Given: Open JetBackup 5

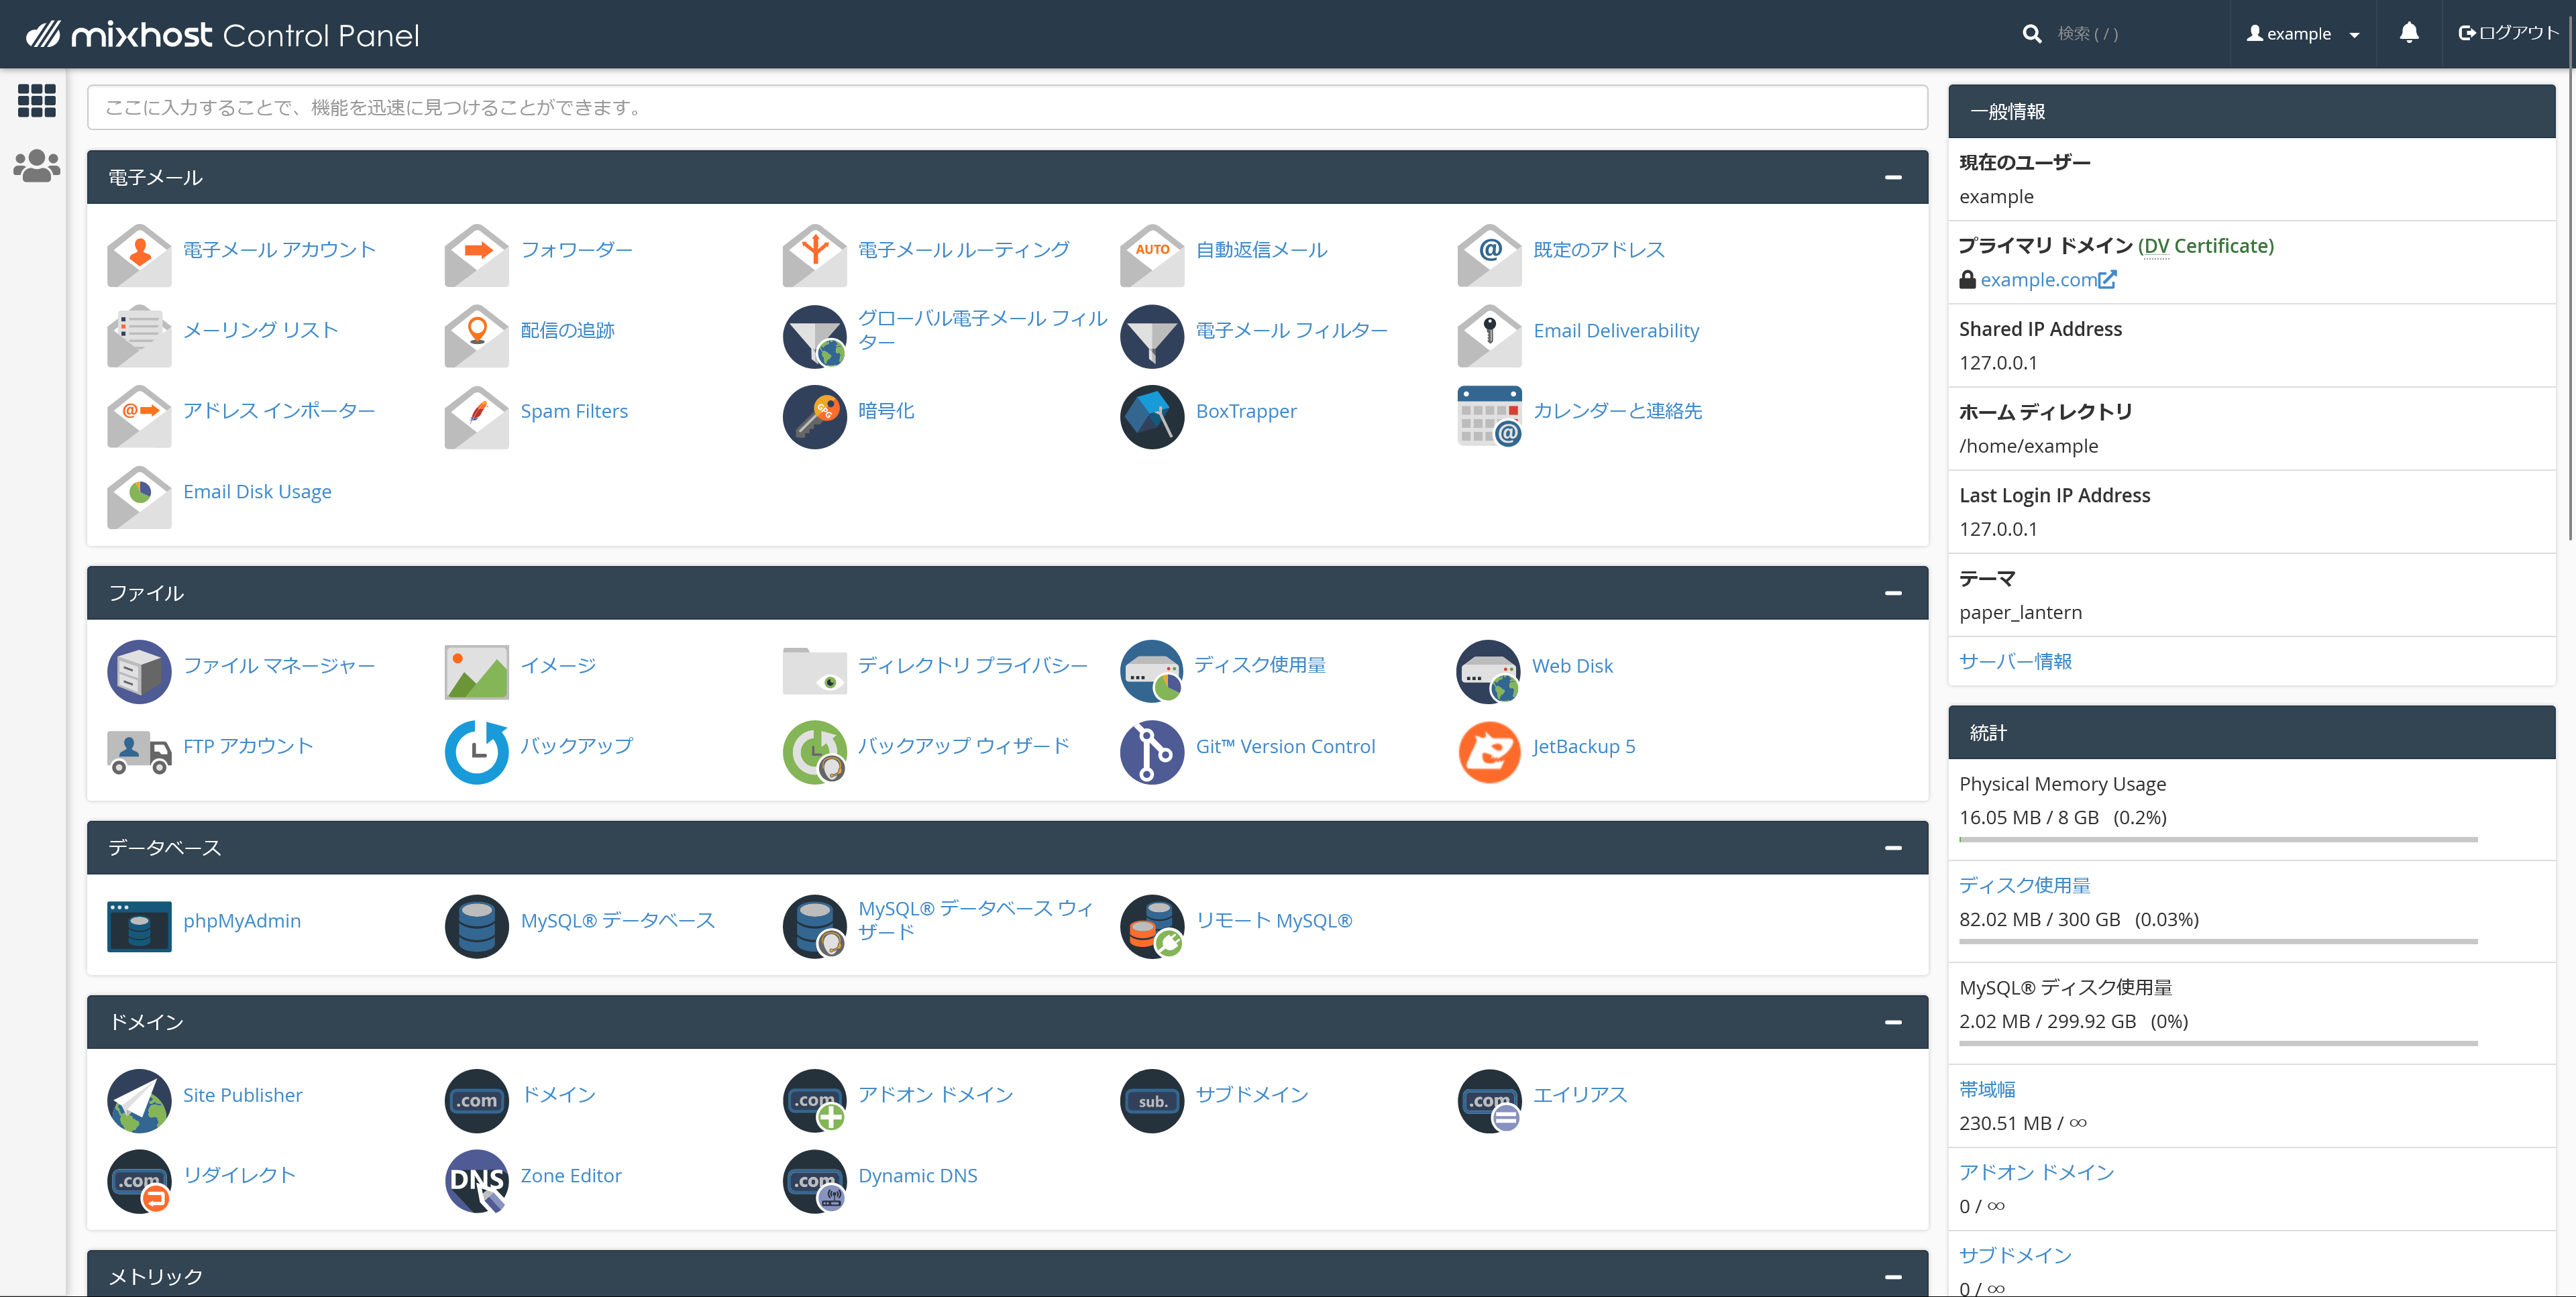Looking at the screenshot, I should pos(1583,746).
